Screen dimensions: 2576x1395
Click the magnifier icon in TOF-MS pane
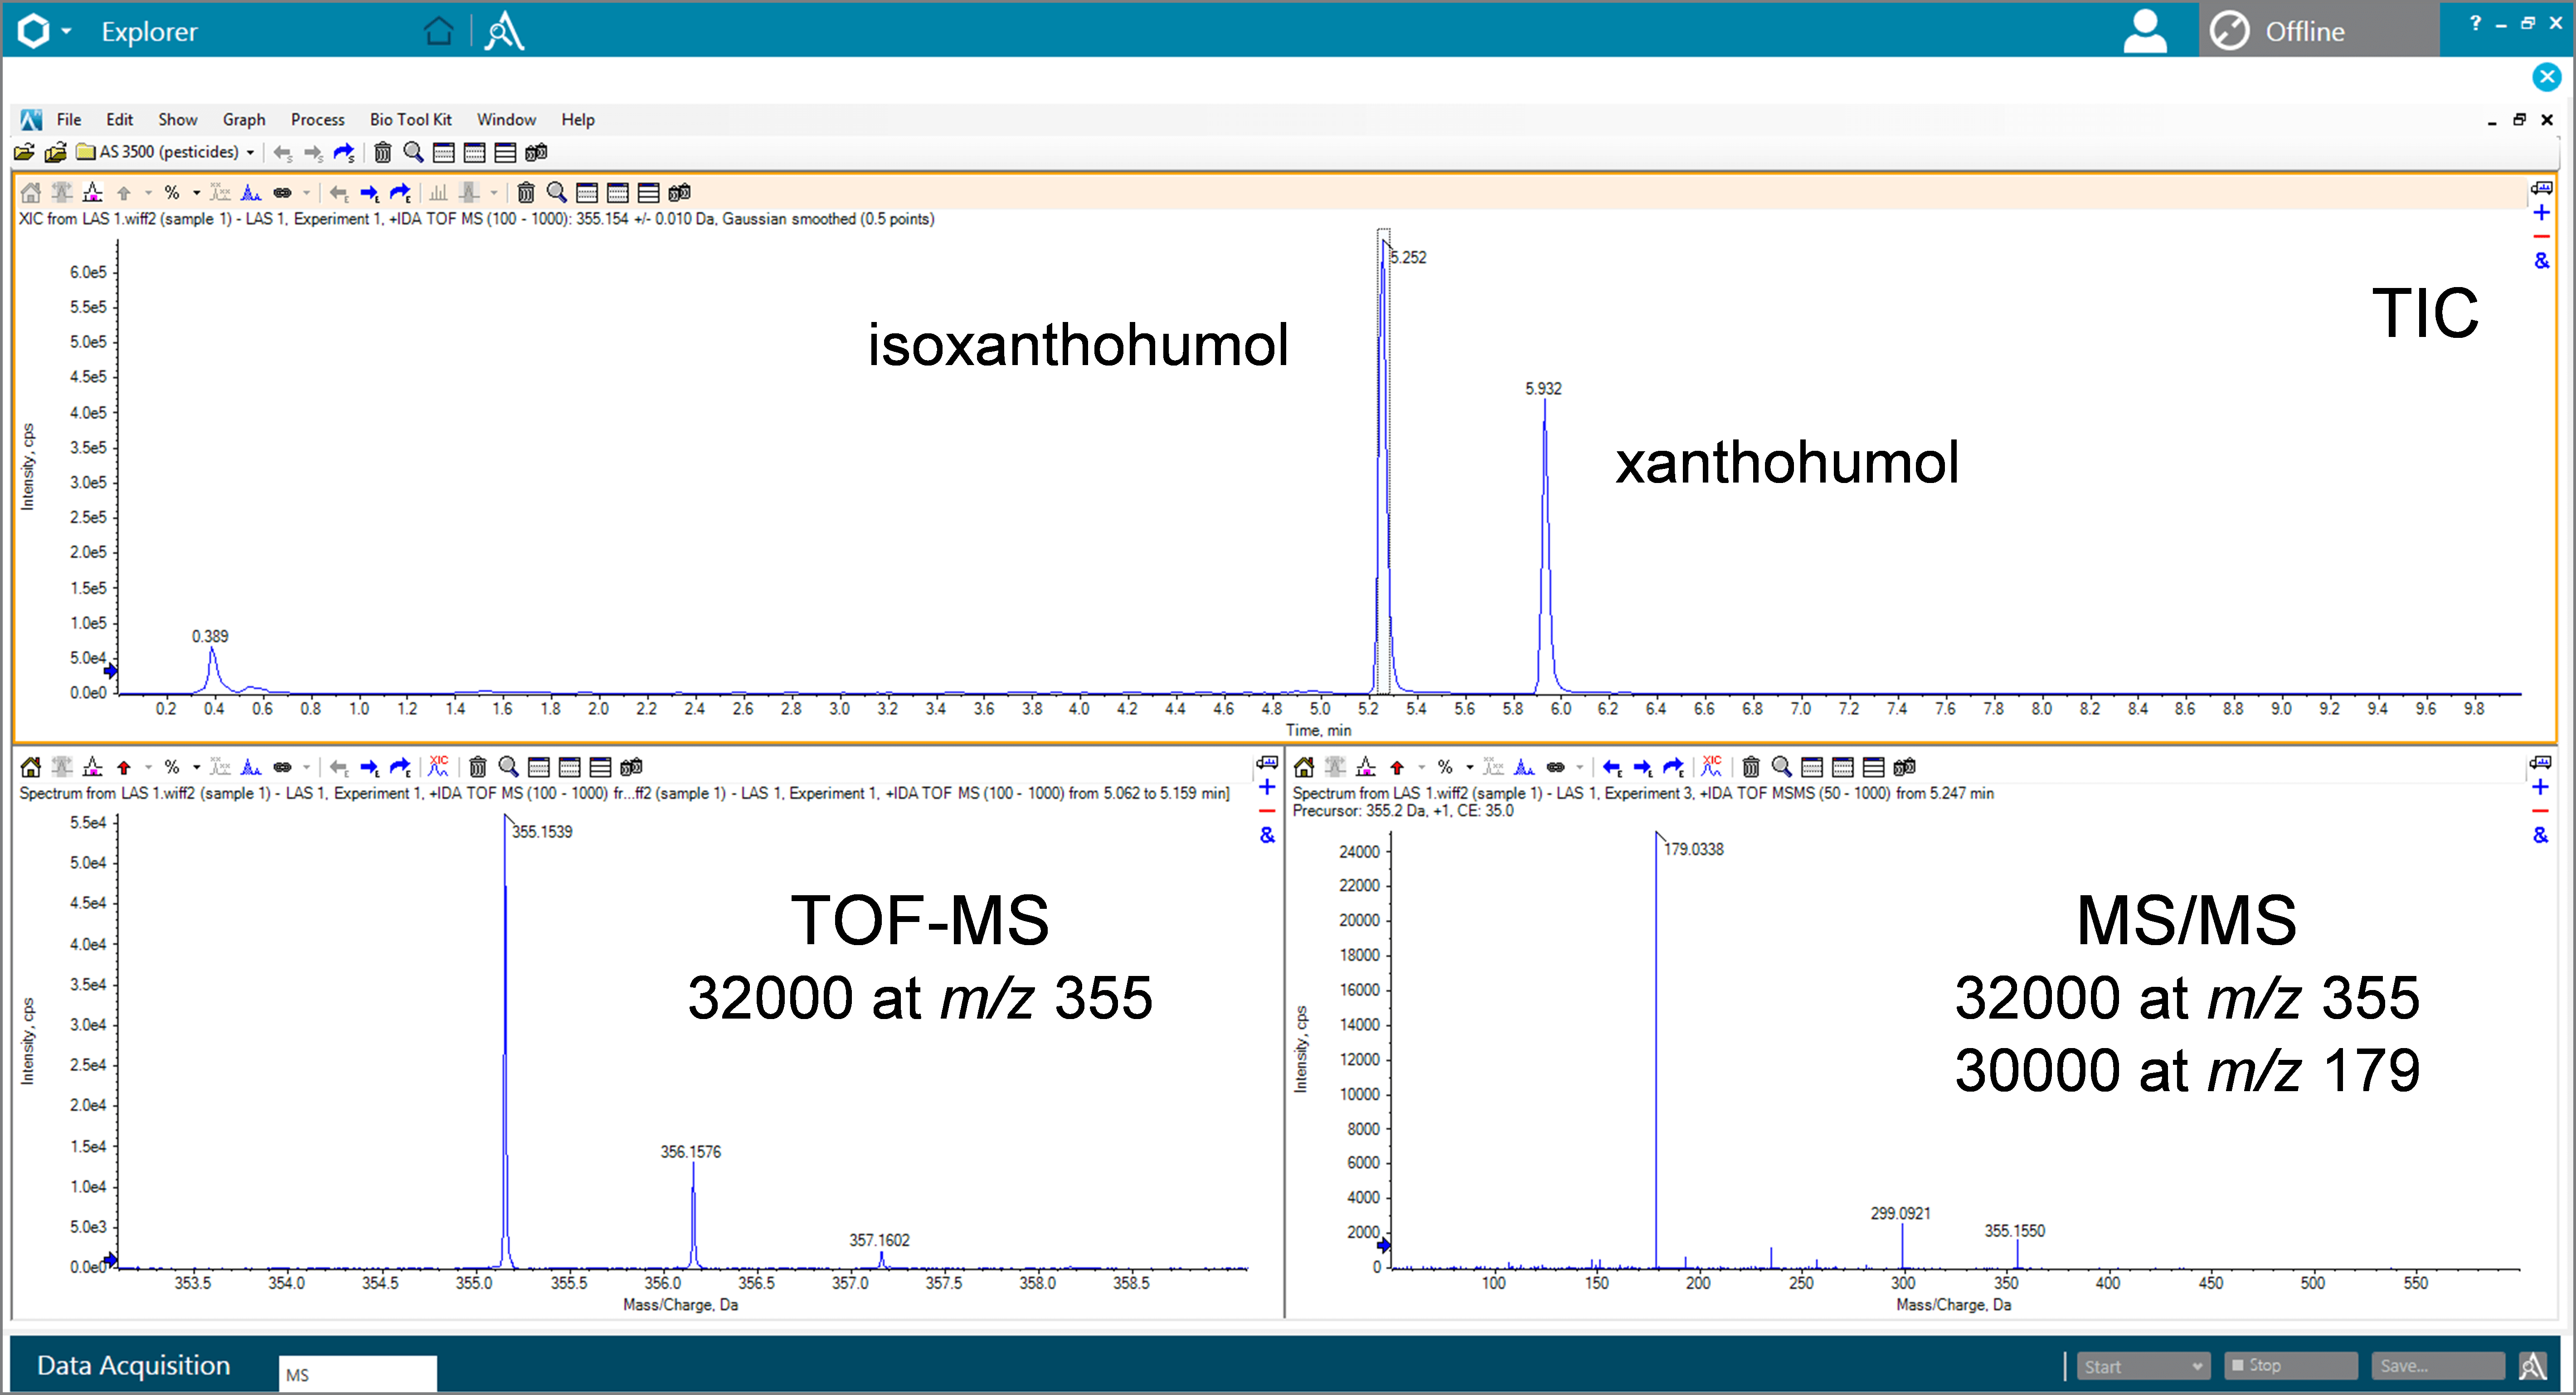click(x=508, y=767)
